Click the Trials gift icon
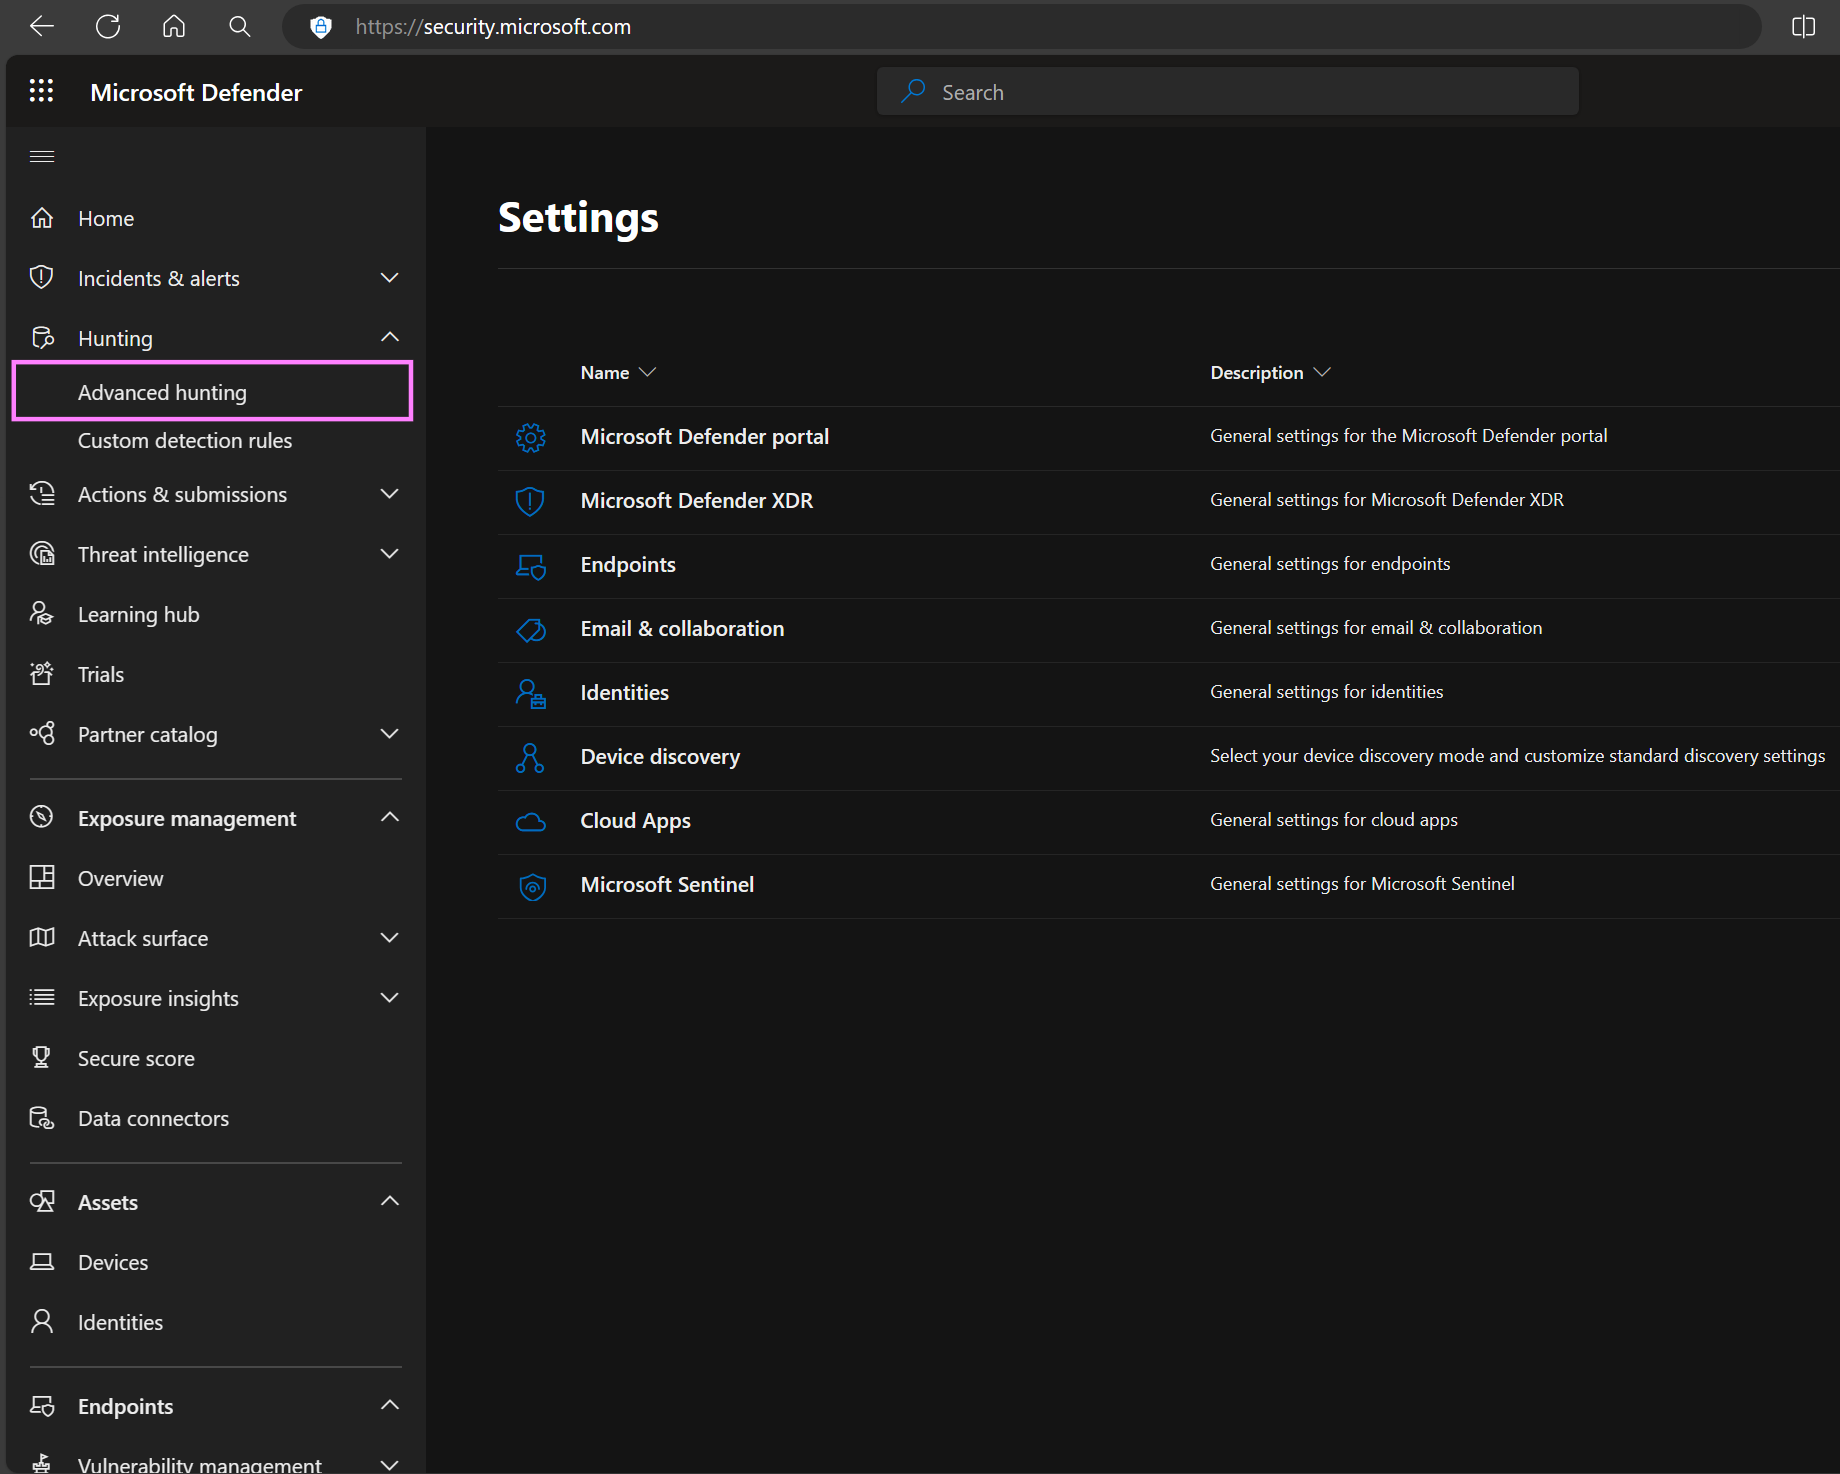Screen dimensions: 1840x1474 tap(42, 674)
